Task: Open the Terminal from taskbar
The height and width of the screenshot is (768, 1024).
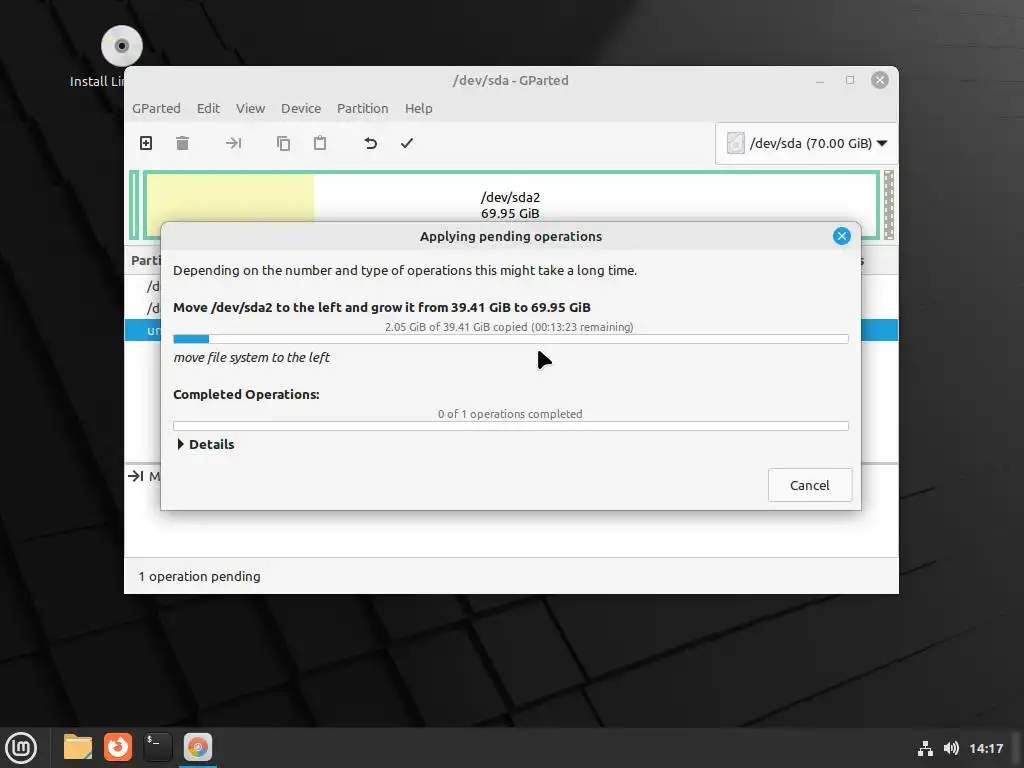Action: pos(158,747)
